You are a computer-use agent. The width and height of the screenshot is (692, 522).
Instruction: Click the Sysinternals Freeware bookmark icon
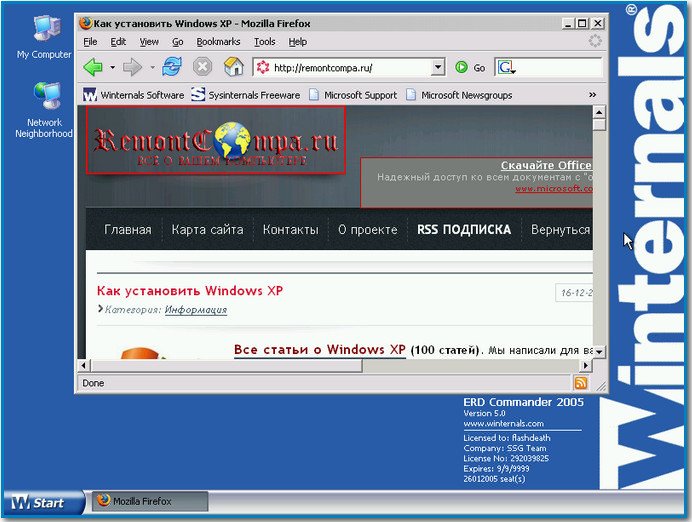click(198, 94)
